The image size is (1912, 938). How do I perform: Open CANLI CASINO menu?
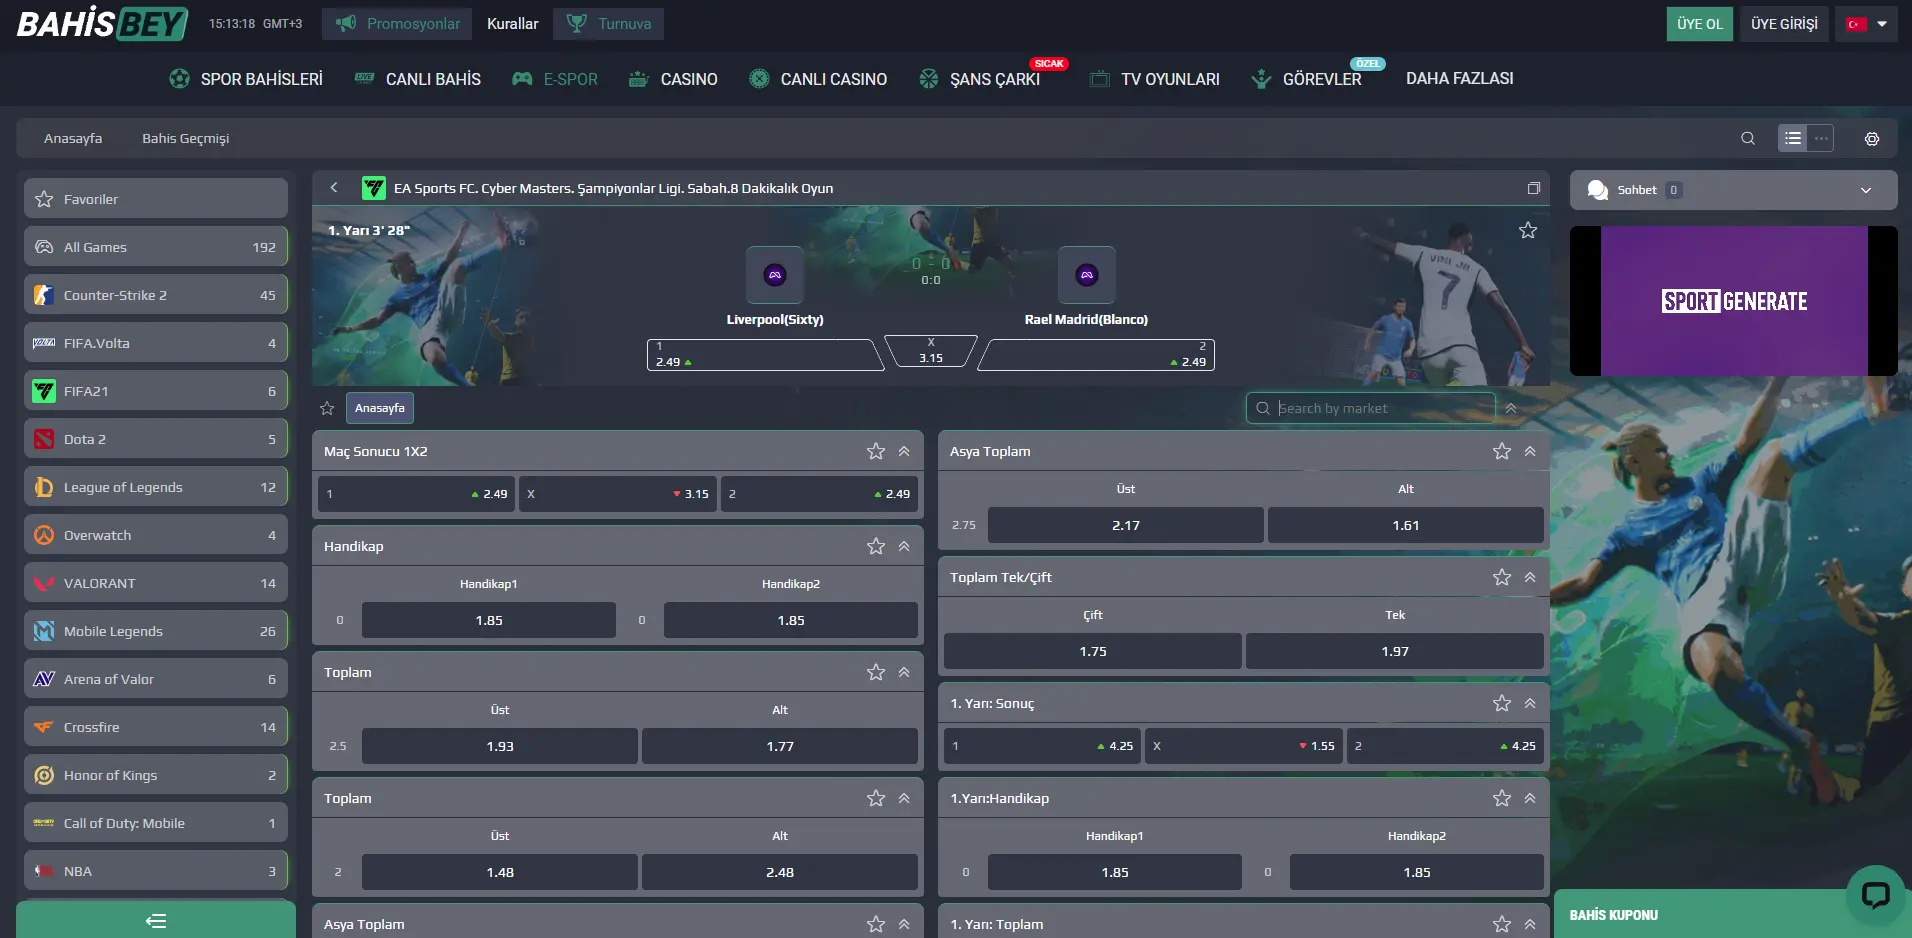coord(818,79)
